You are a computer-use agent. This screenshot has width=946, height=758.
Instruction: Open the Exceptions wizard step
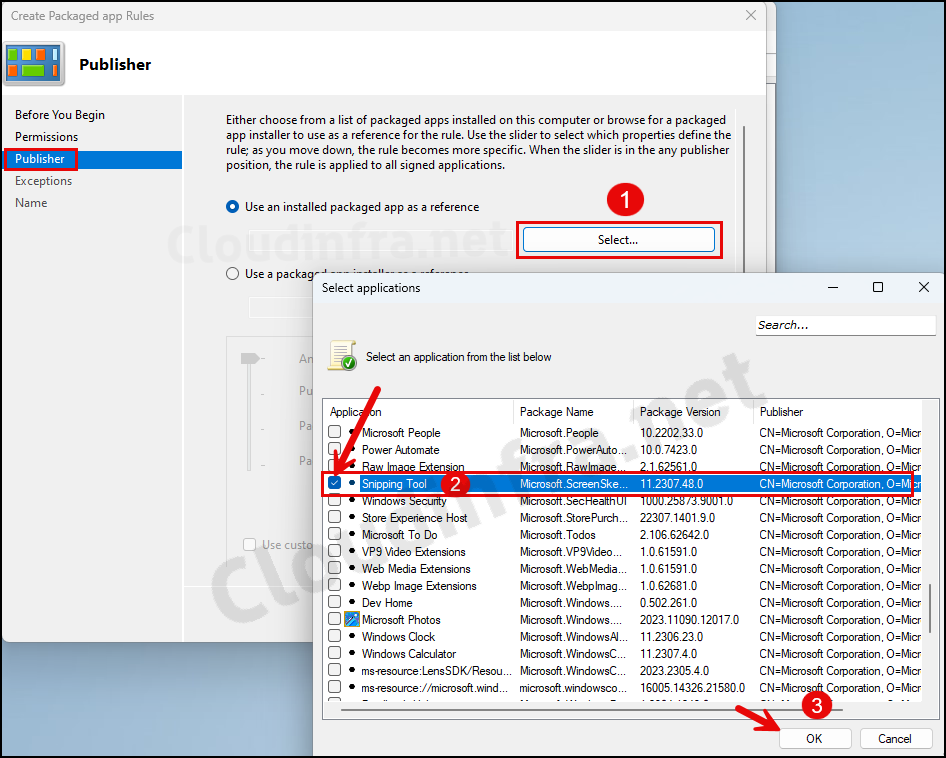43,181
